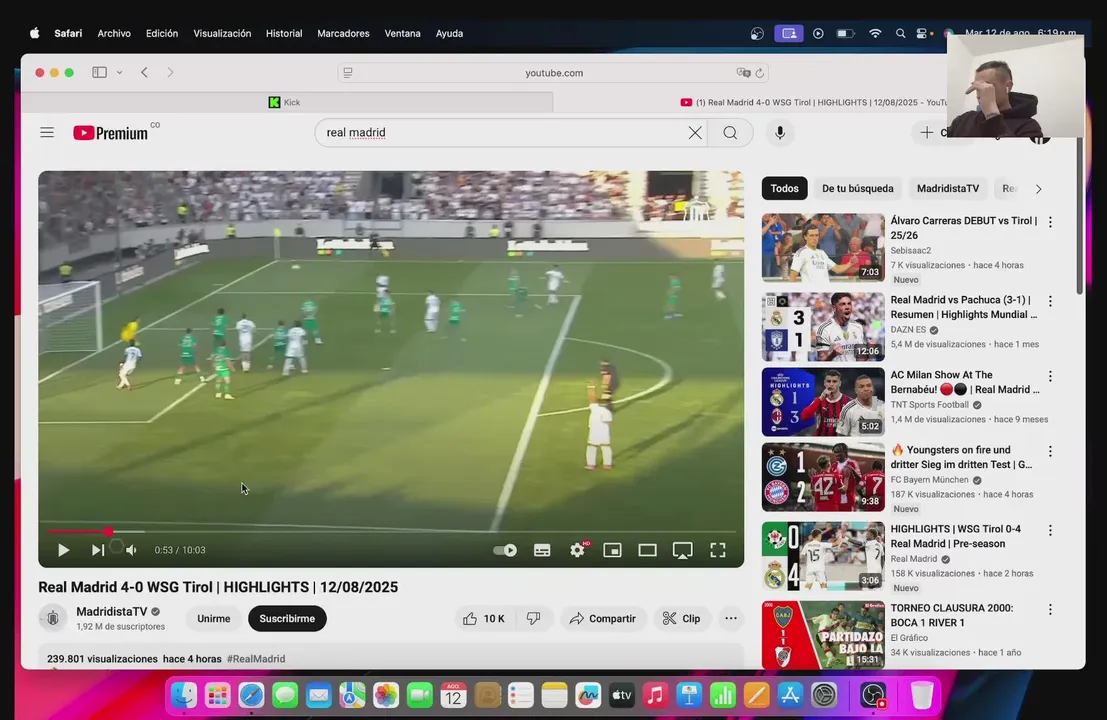Play the paused highlights video
The image size is (1107, 720).
click(63, 550)
